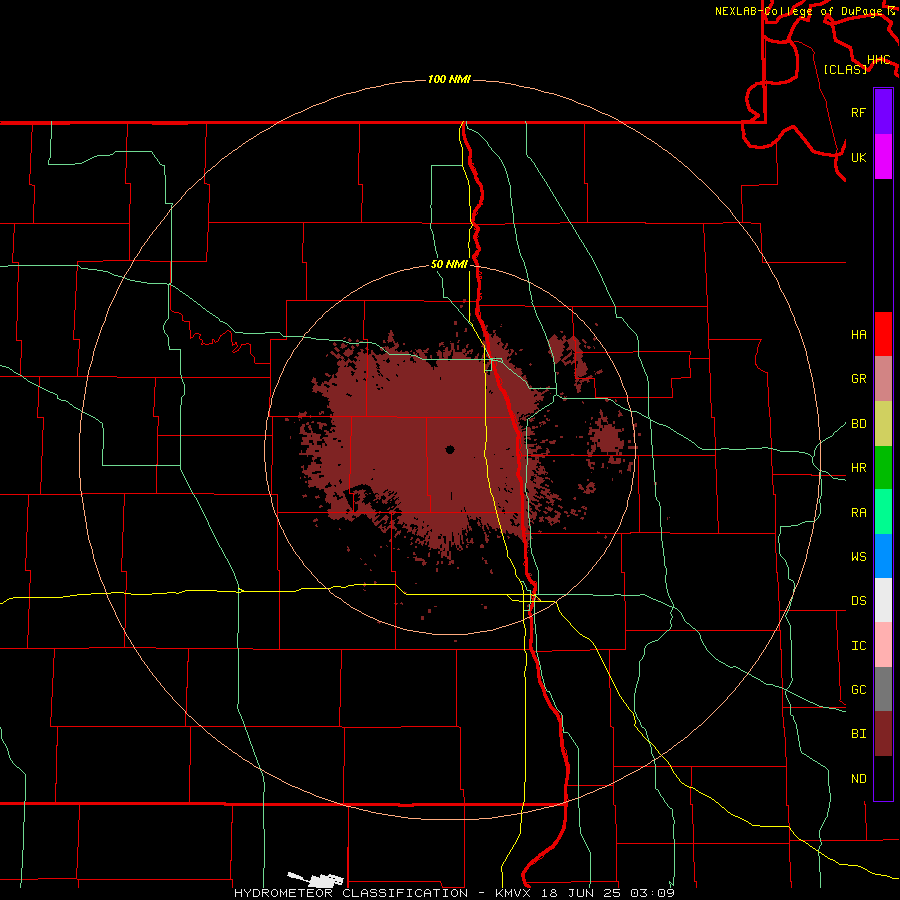Click the WS blue legend swatch
This screenshot has height=900, width=900.
(883, 556)
